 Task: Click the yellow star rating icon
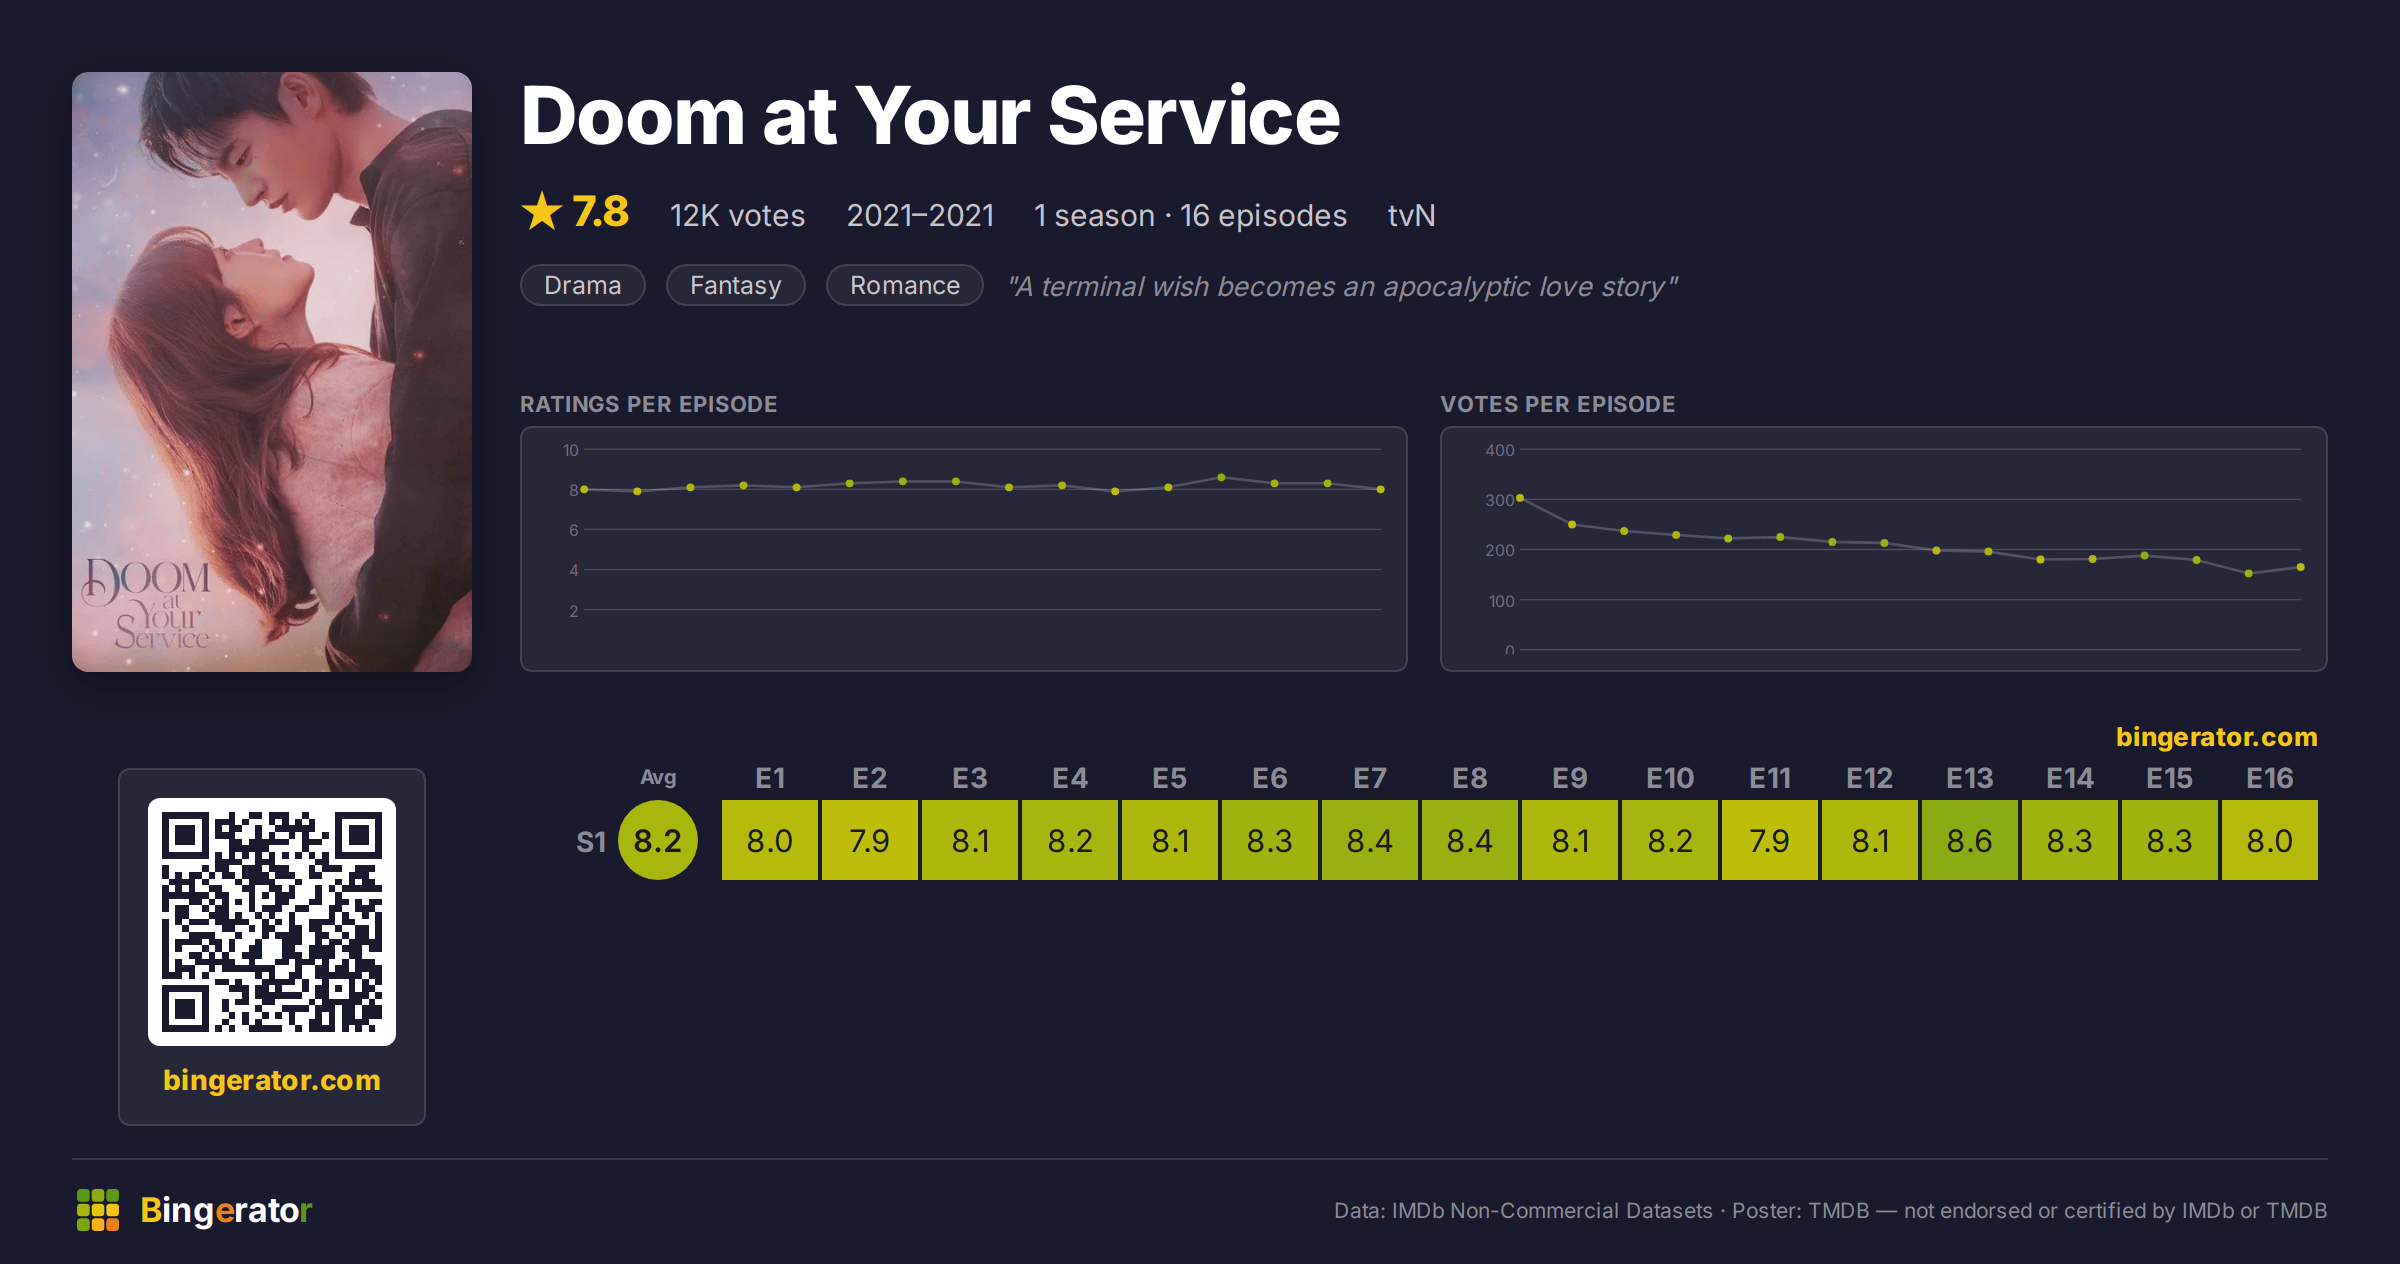[542, 211]
